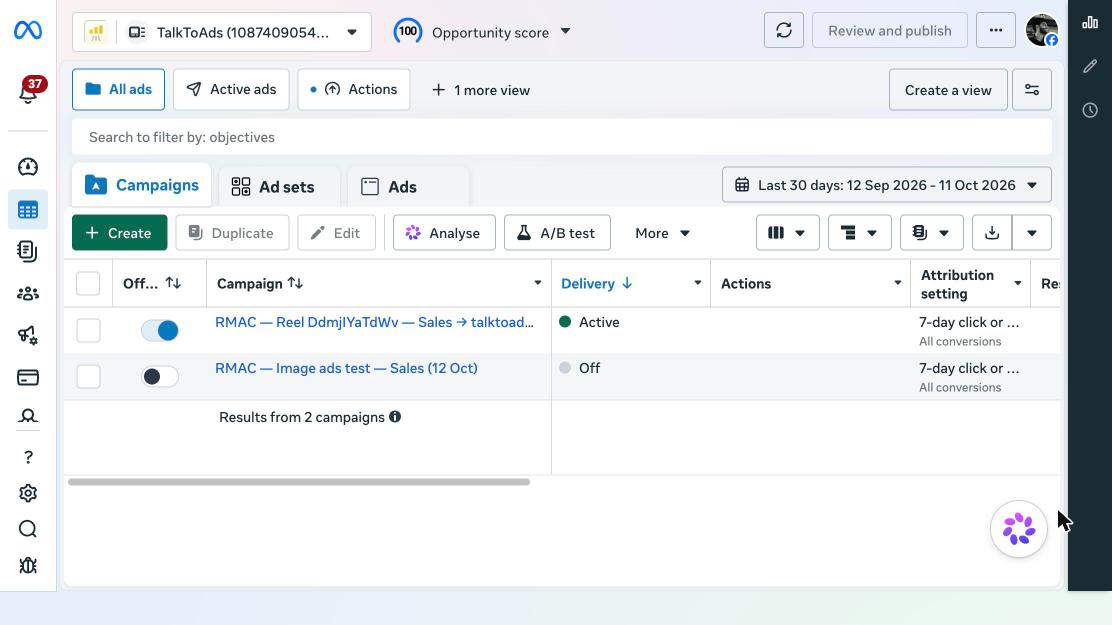This screenshot has height=625, width=1112.
Task: Open the Meta AI assistant floating button
Action: point(1019,529)
